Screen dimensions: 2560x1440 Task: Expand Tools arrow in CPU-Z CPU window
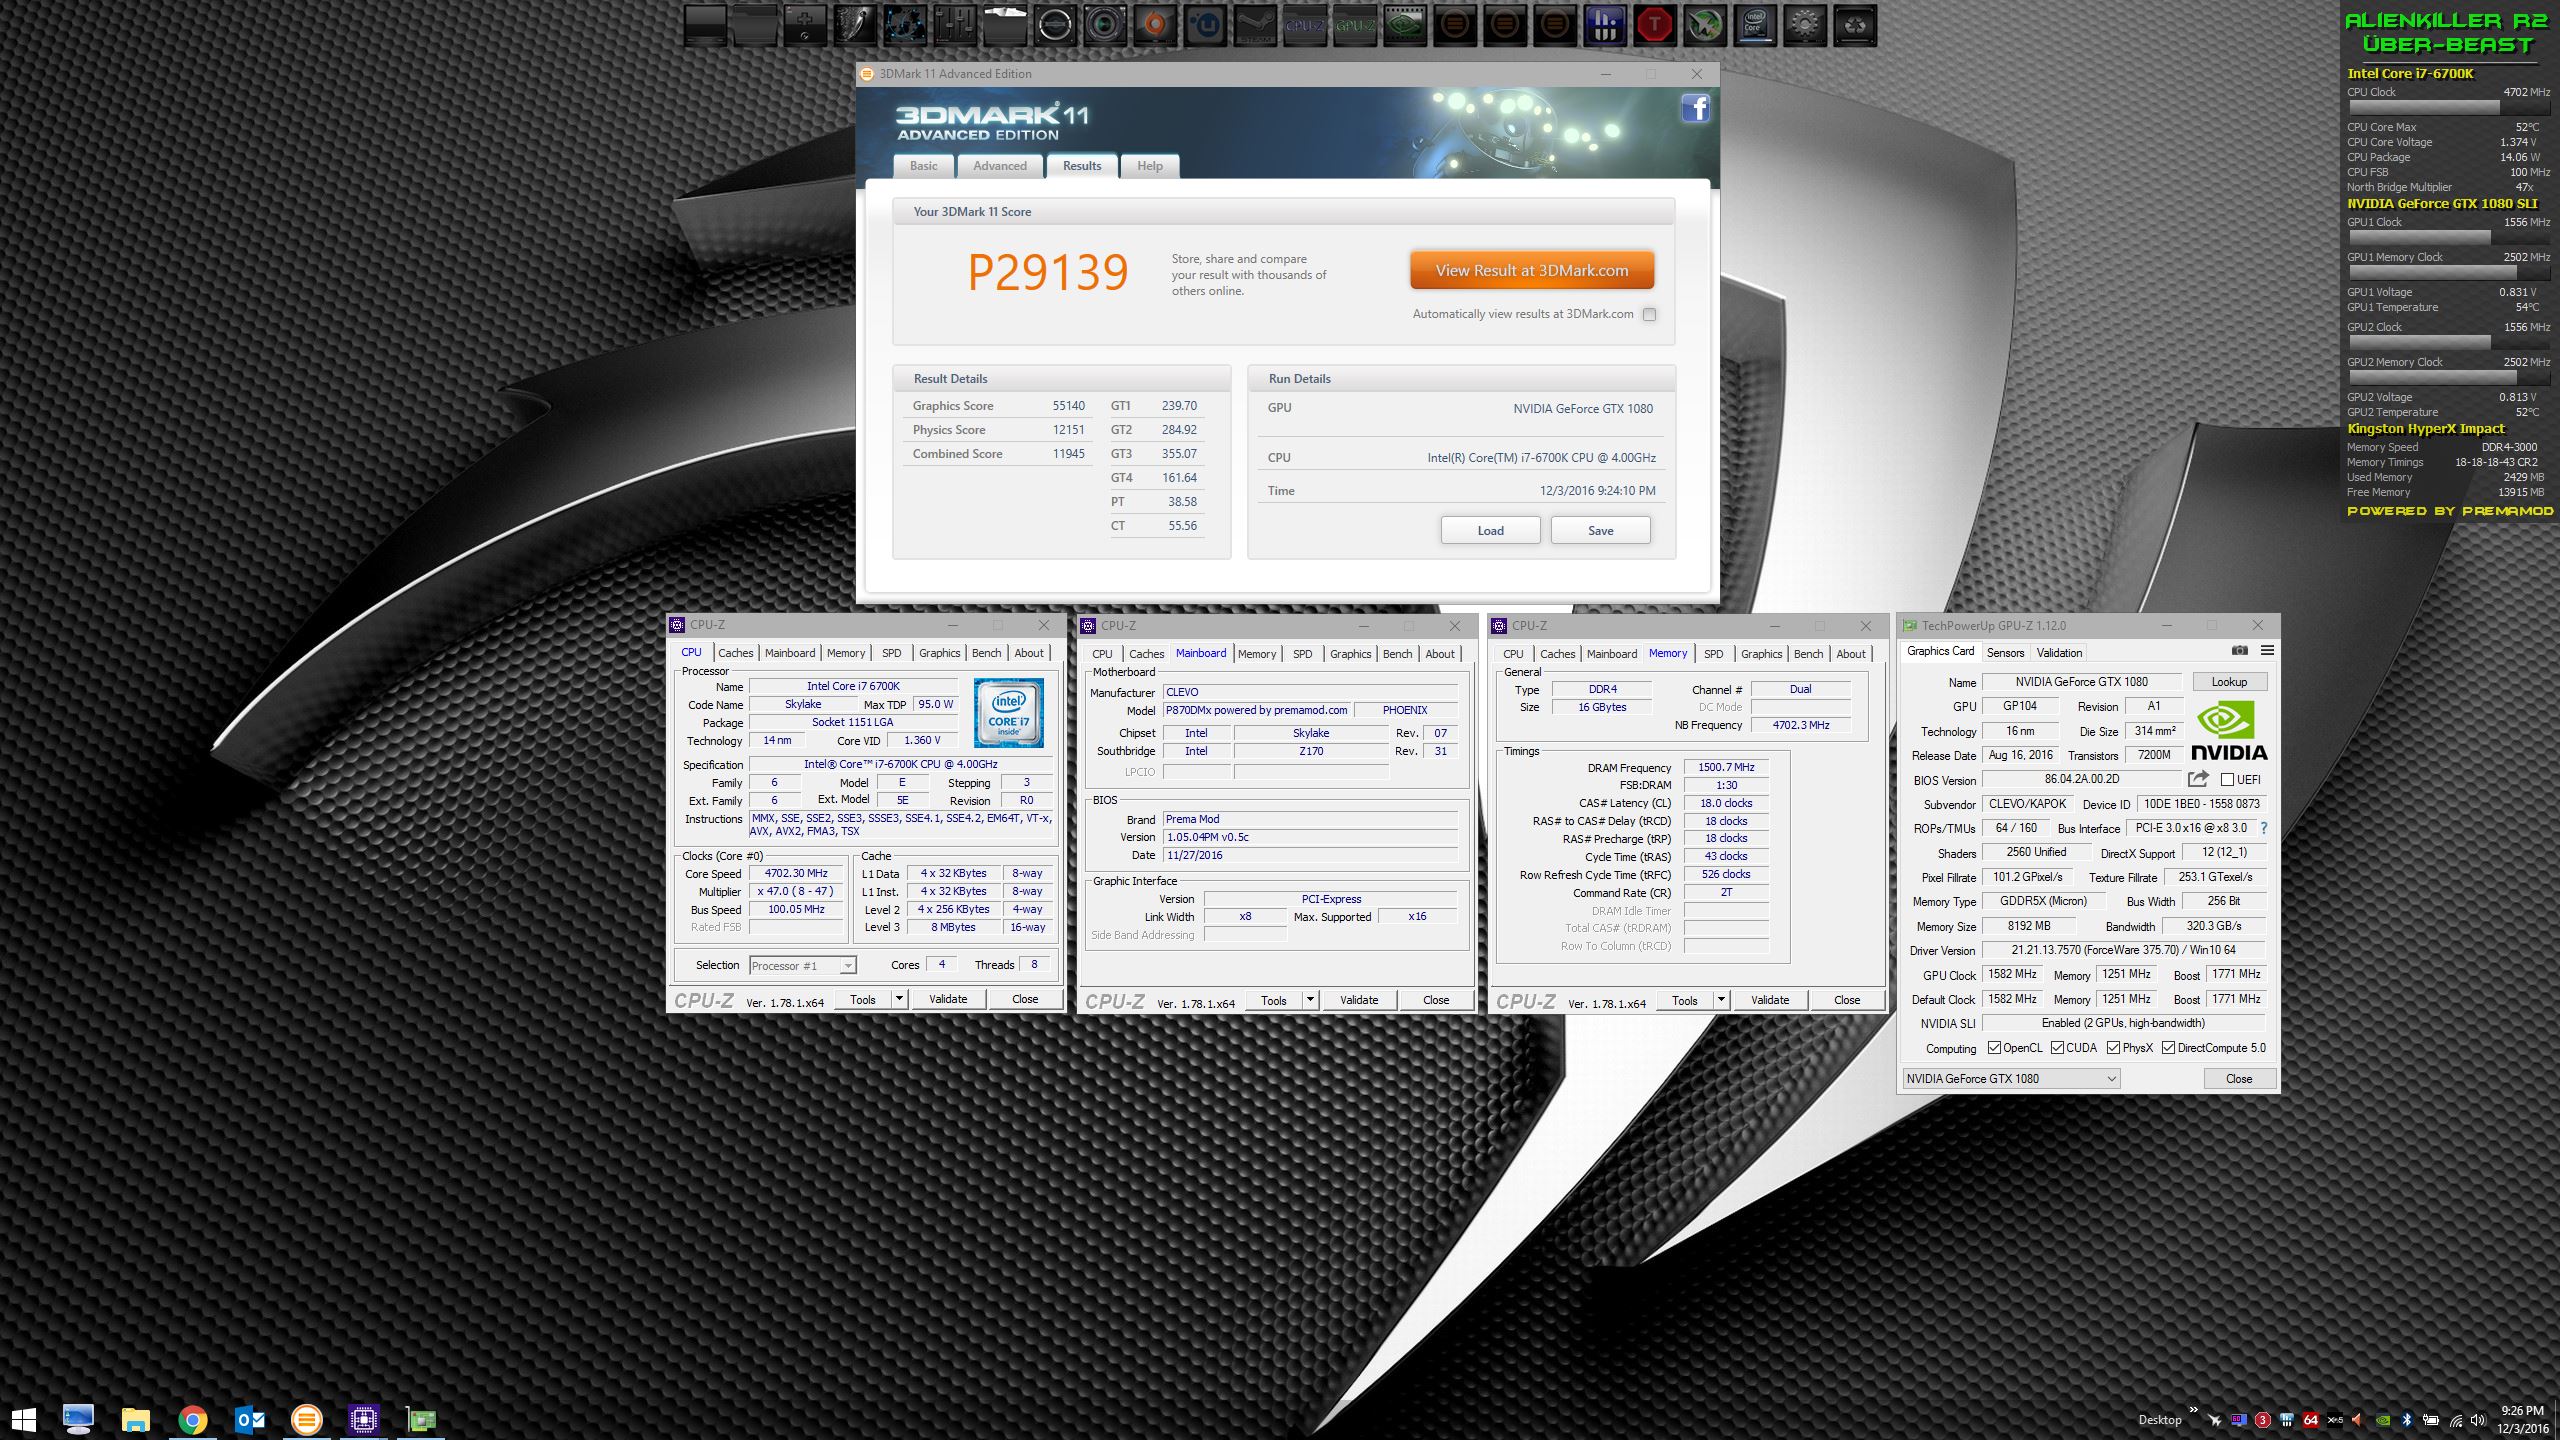[x=899, y=998]
